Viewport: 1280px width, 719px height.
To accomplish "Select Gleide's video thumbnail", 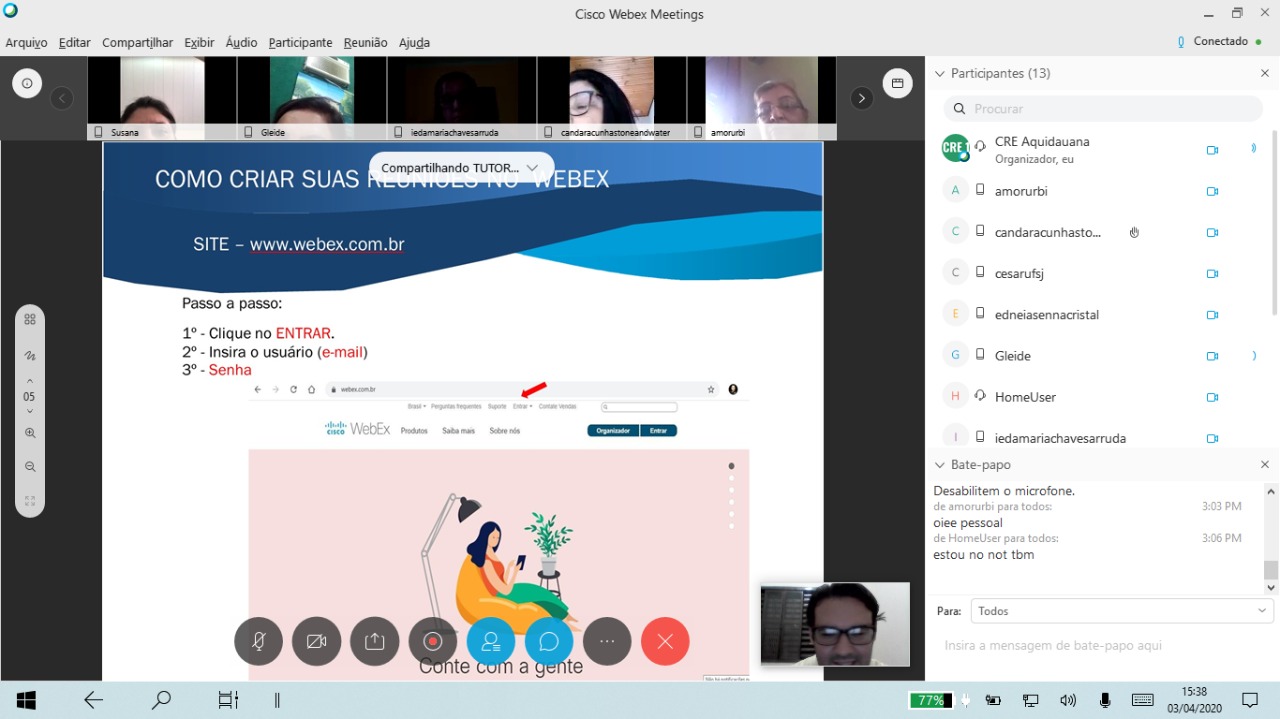I will pos(312,98).
